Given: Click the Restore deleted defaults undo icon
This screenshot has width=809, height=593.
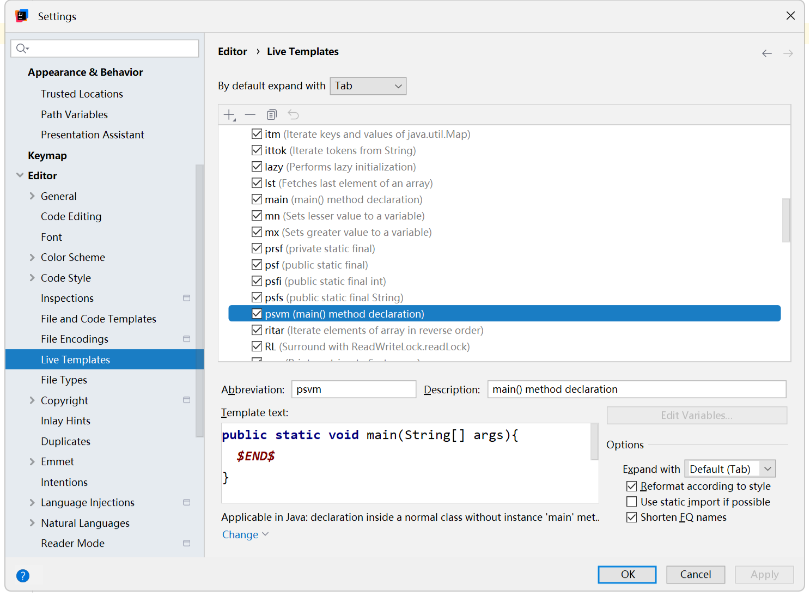Looking at the screenshot, I should tap(294, 115).
